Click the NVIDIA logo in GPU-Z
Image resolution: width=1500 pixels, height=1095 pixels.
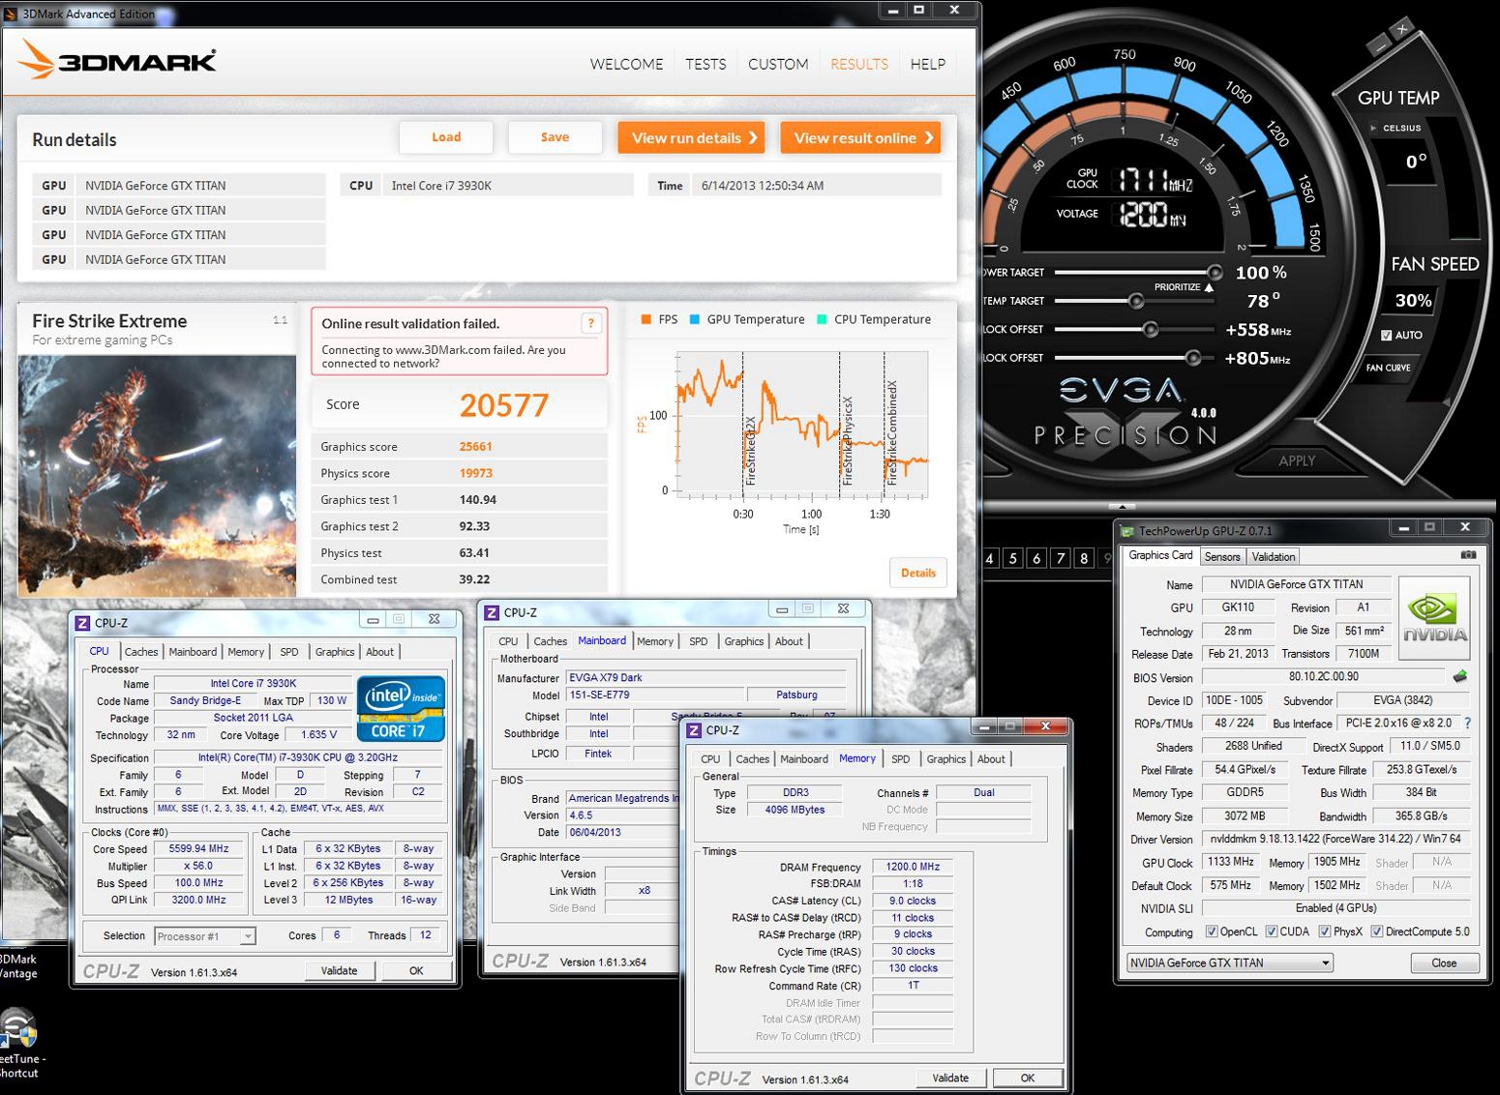1435,618
